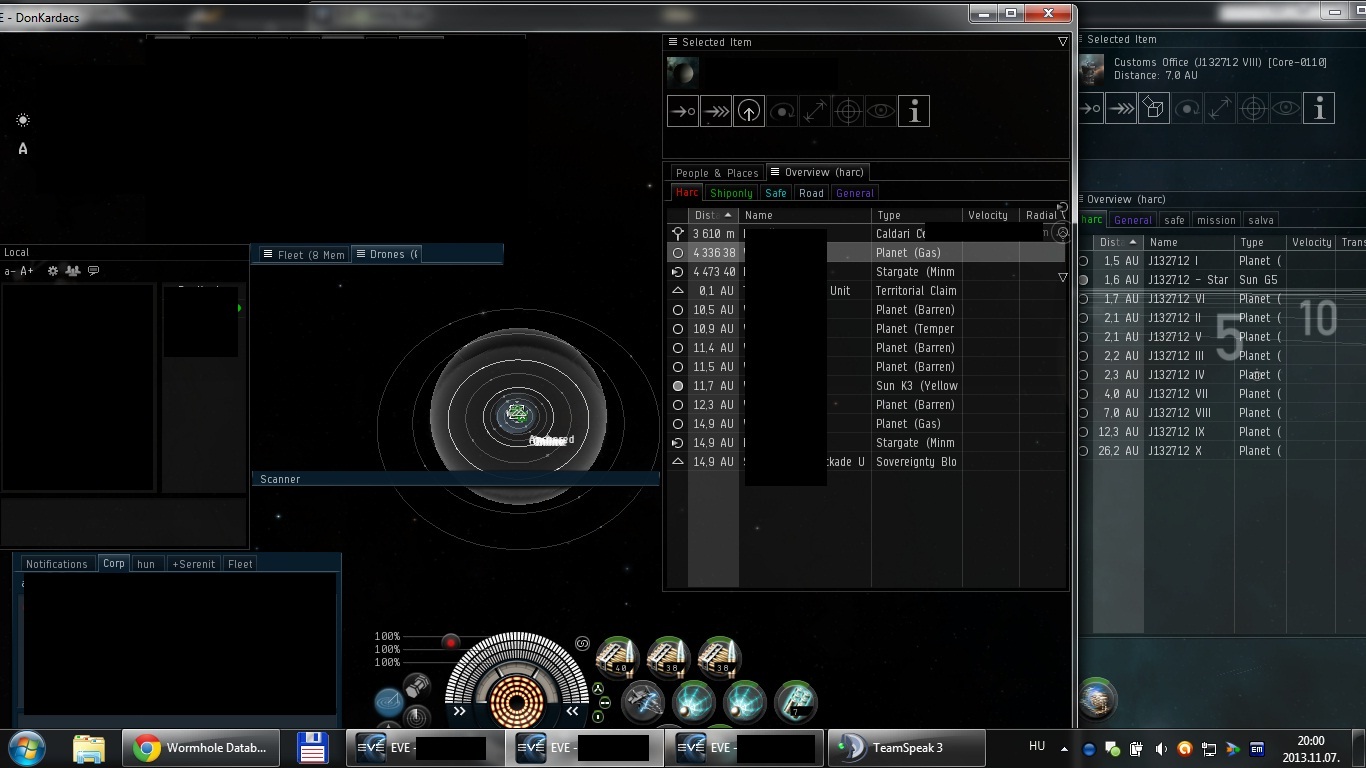This screenshot has width=1366, height=768.
Task: Toggle Local chat member list icon
Action: click(73, 271)
